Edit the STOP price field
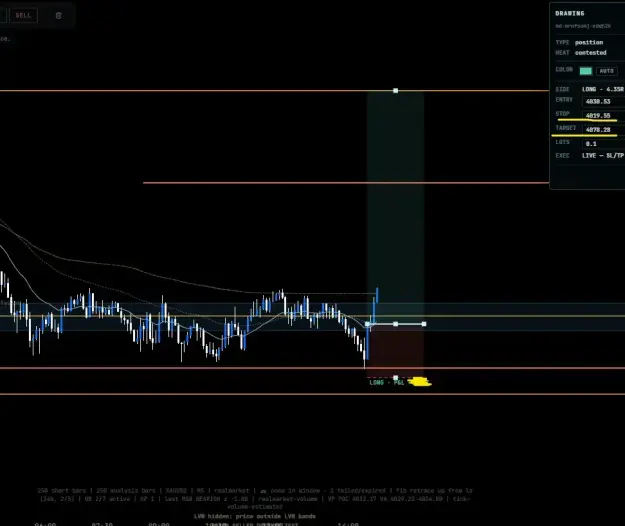The height and width of the screenshot is (526, 625). 603,116
